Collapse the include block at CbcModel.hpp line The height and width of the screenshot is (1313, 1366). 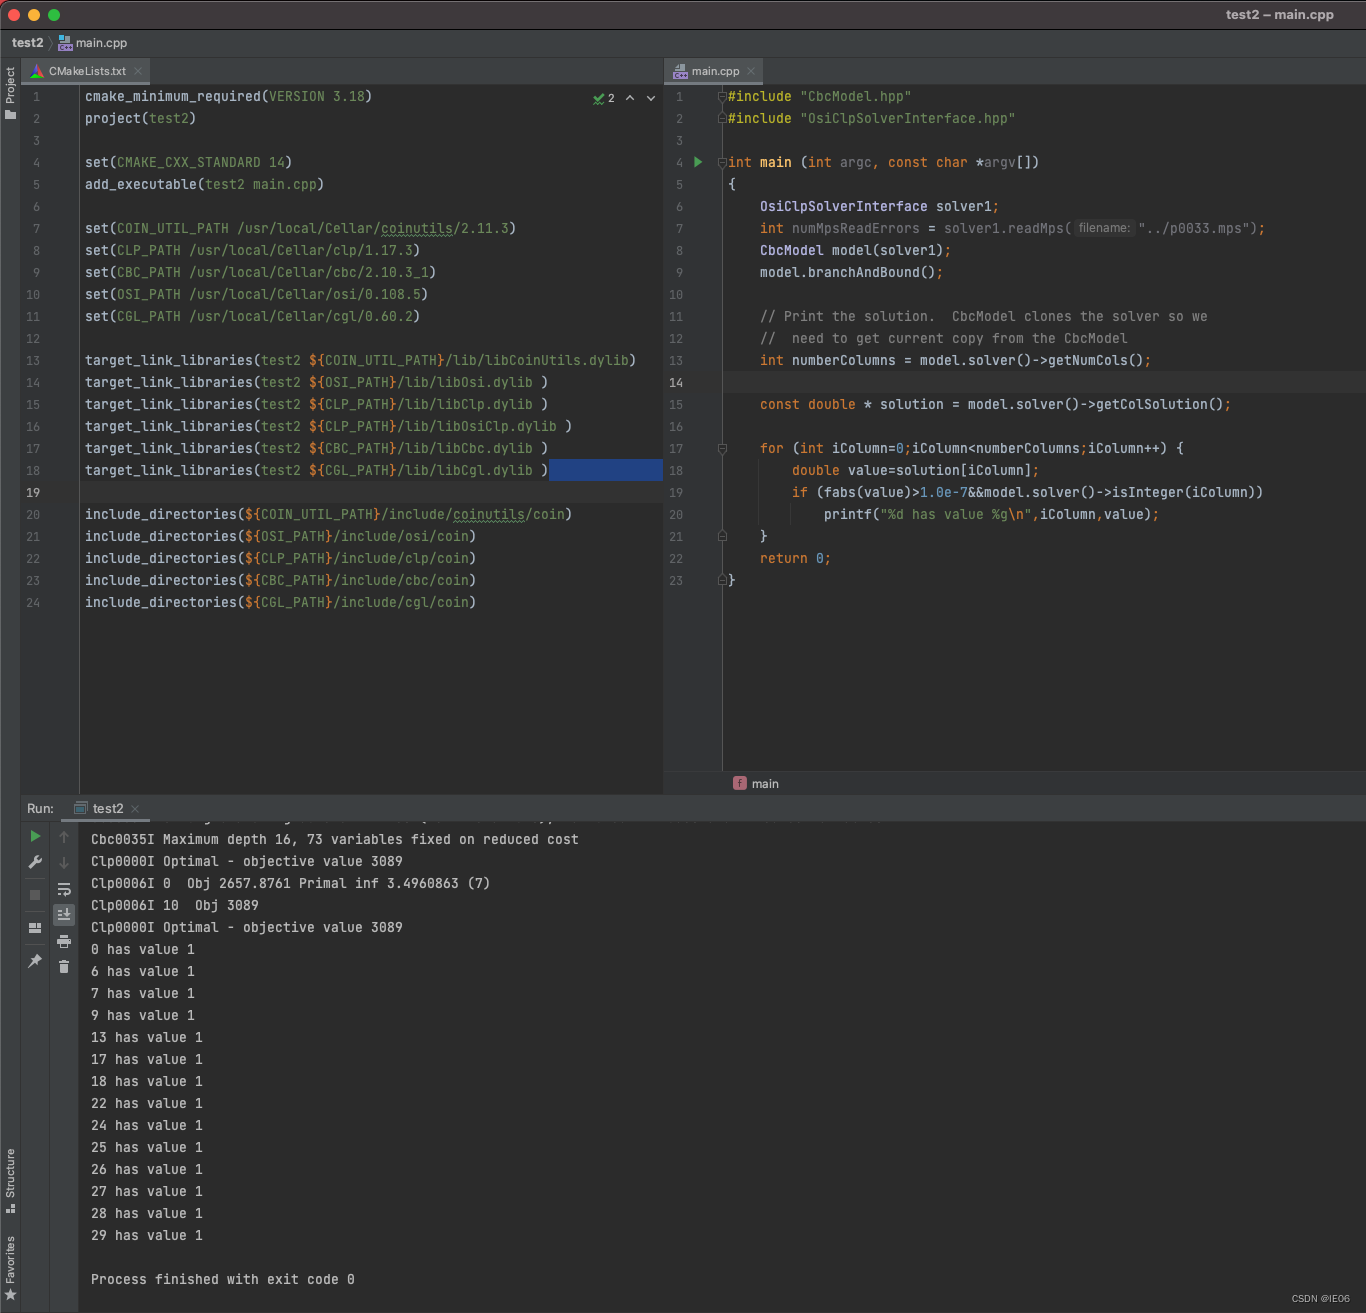pyautogui.click(x=722, y=97)
